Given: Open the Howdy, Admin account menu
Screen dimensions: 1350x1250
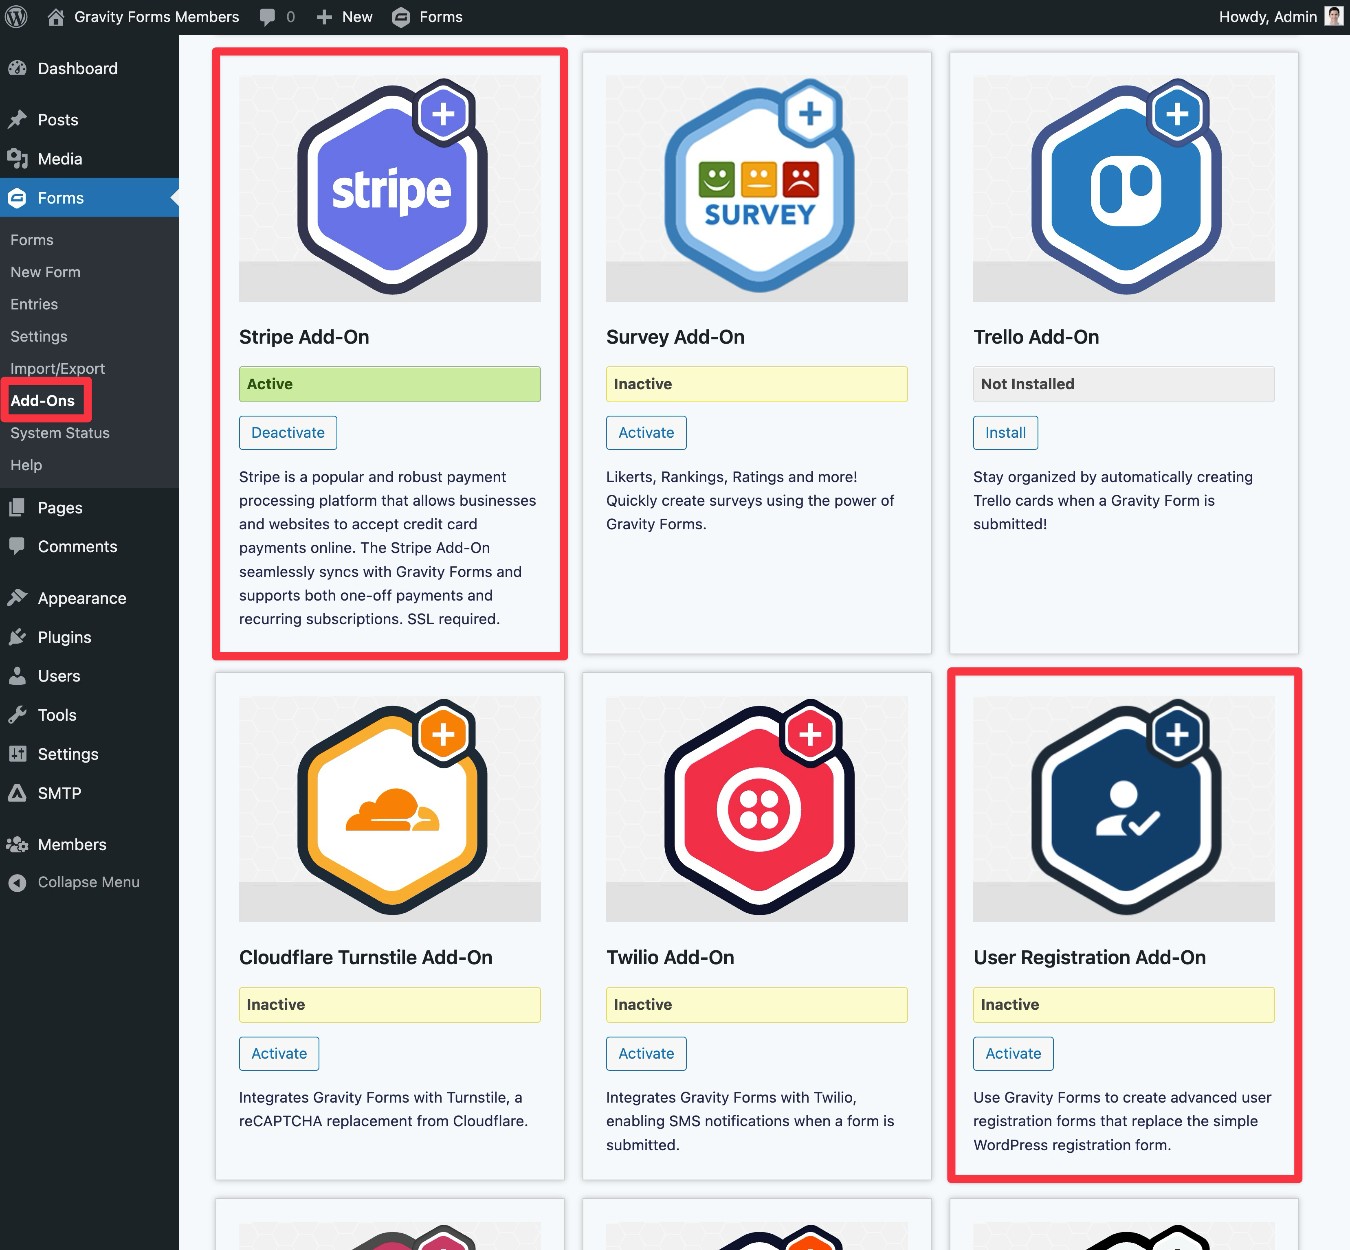Looking at the screenshot, I should click(x=1266, y=16).
